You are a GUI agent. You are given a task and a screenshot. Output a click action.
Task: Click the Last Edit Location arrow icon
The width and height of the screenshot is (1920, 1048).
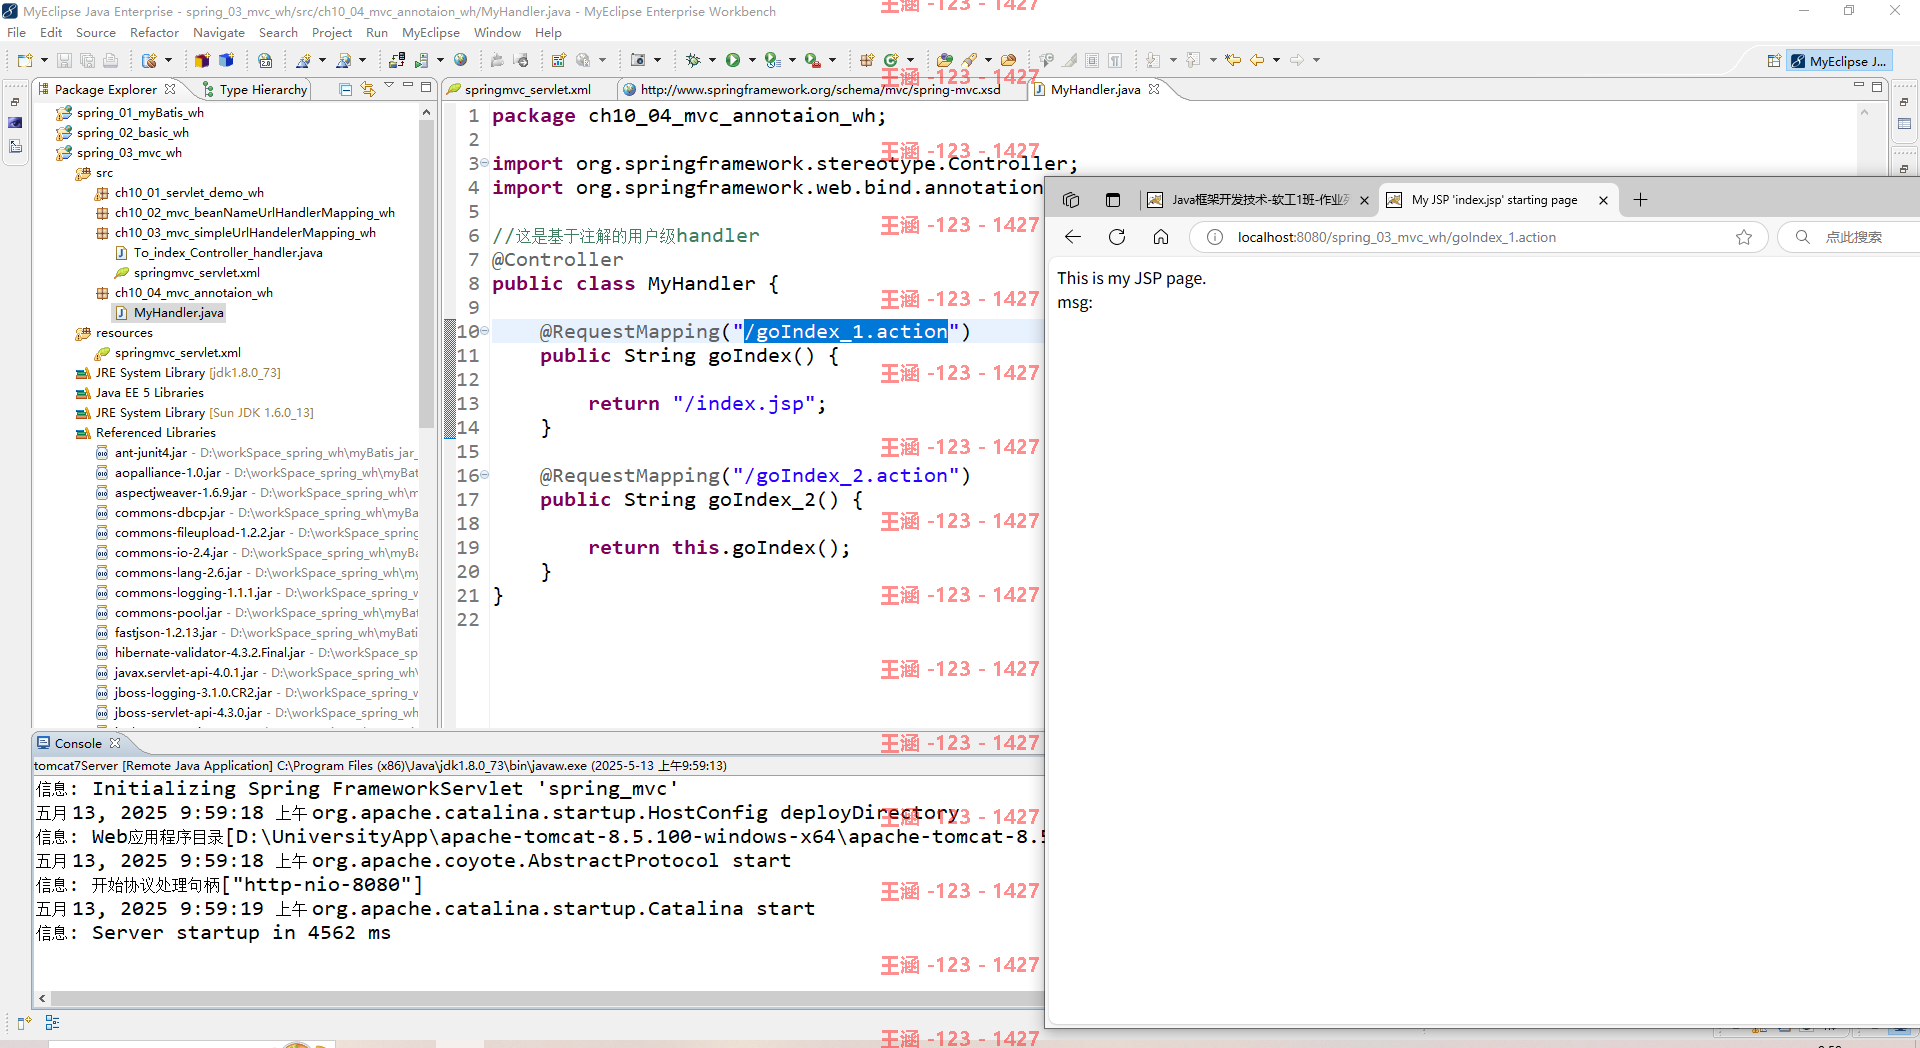coord(1232,60)
